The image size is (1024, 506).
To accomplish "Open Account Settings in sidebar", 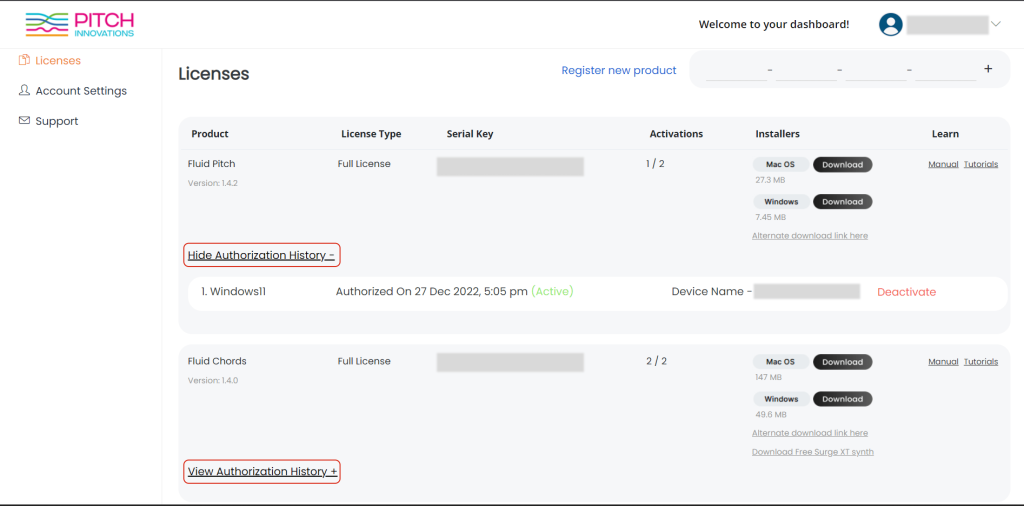I will (81, 91).
